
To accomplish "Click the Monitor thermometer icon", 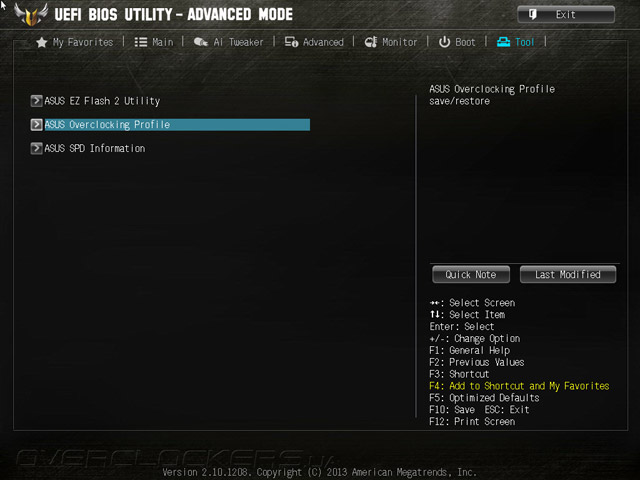I will point(371,42).
